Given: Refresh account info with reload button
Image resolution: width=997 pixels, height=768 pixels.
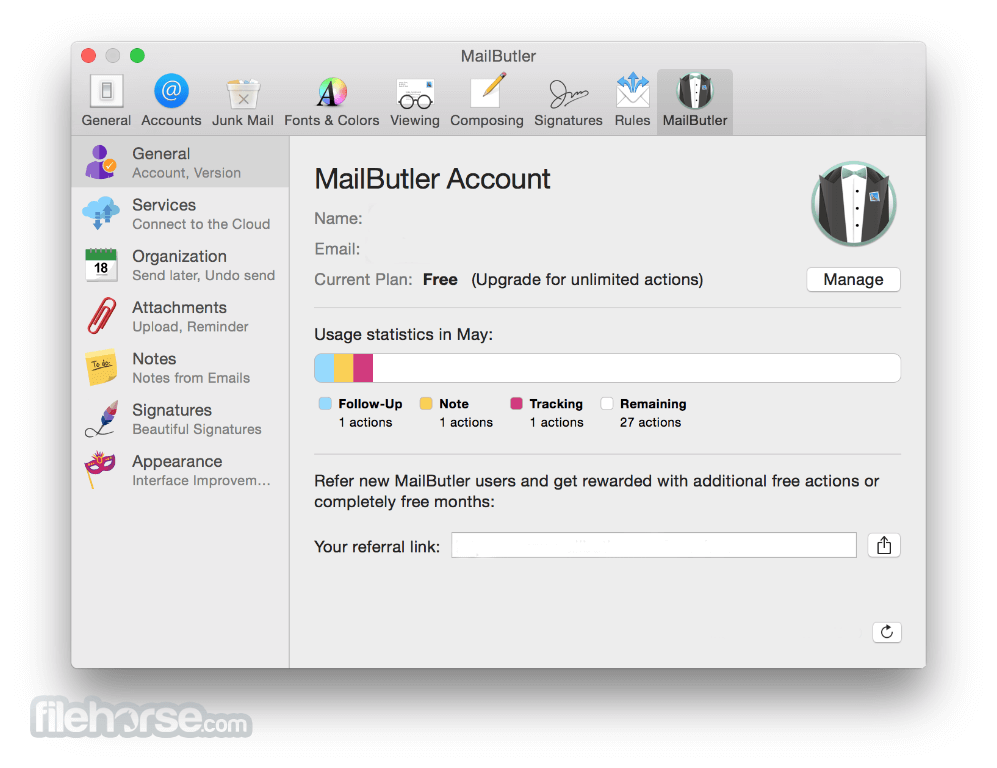Looking at the screenshot, I should [886, 632].
